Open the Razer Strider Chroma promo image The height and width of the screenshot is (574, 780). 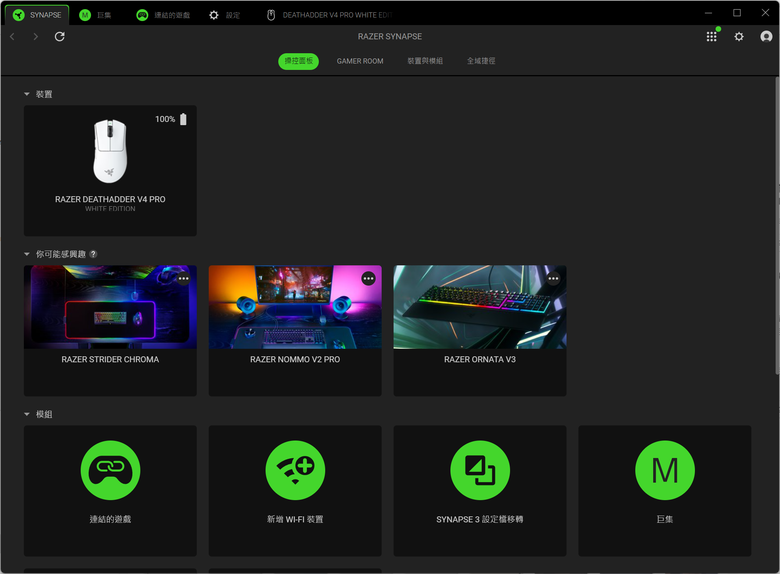tap(110, 307)
